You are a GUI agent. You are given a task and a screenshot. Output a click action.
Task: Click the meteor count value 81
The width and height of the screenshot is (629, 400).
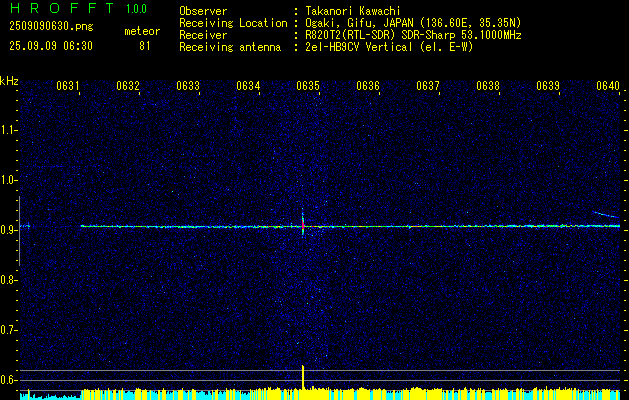144,46
